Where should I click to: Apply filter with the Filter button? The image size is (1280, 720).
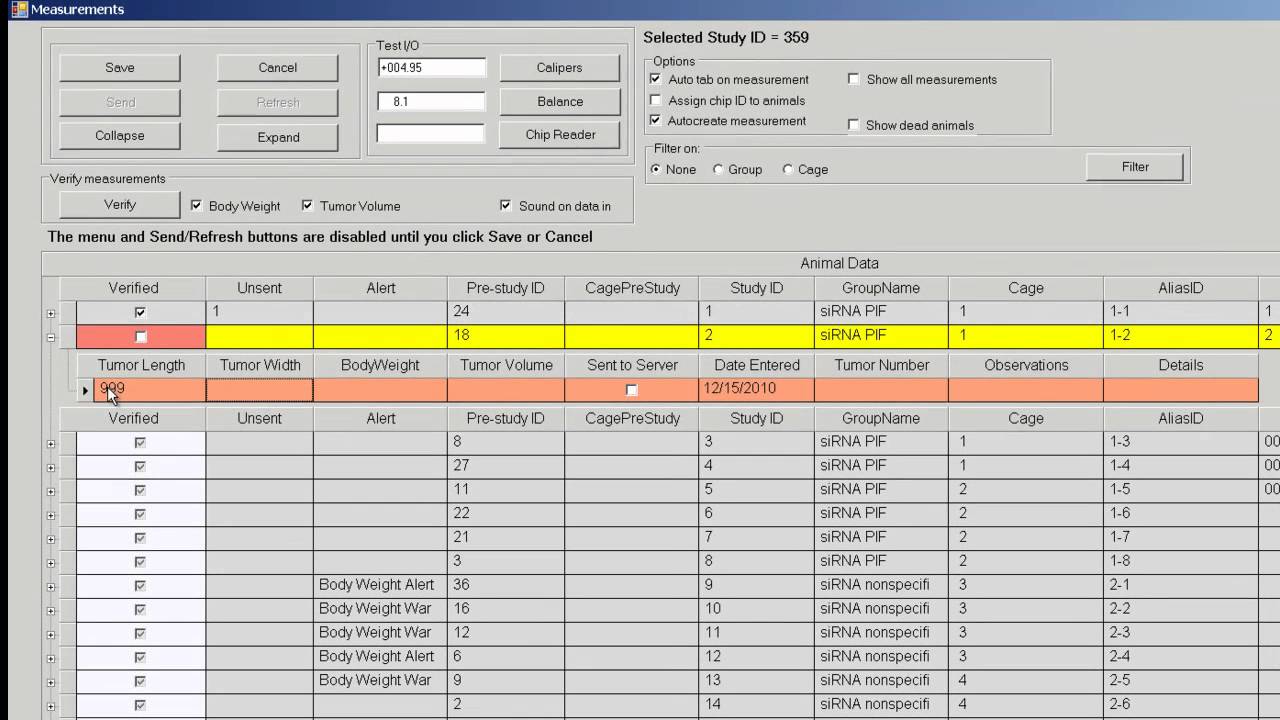pyautogui.click(x=1135, y=167)
